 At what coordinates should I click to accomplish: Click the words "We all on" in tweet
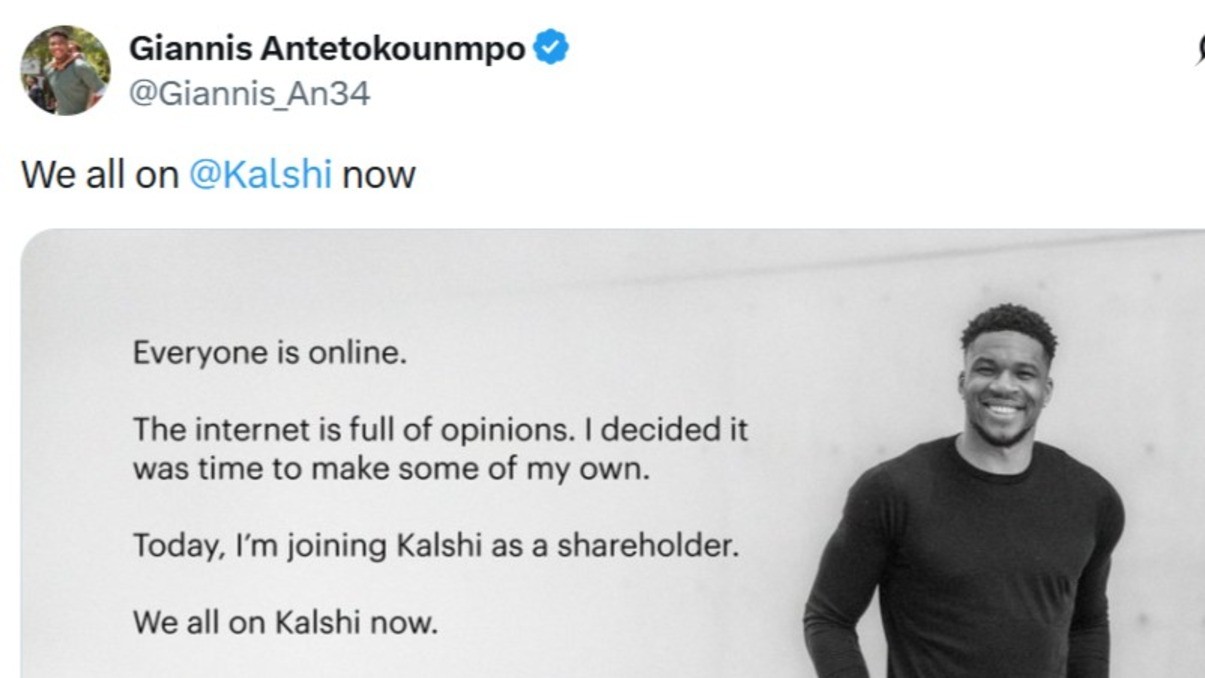point(100,175)
